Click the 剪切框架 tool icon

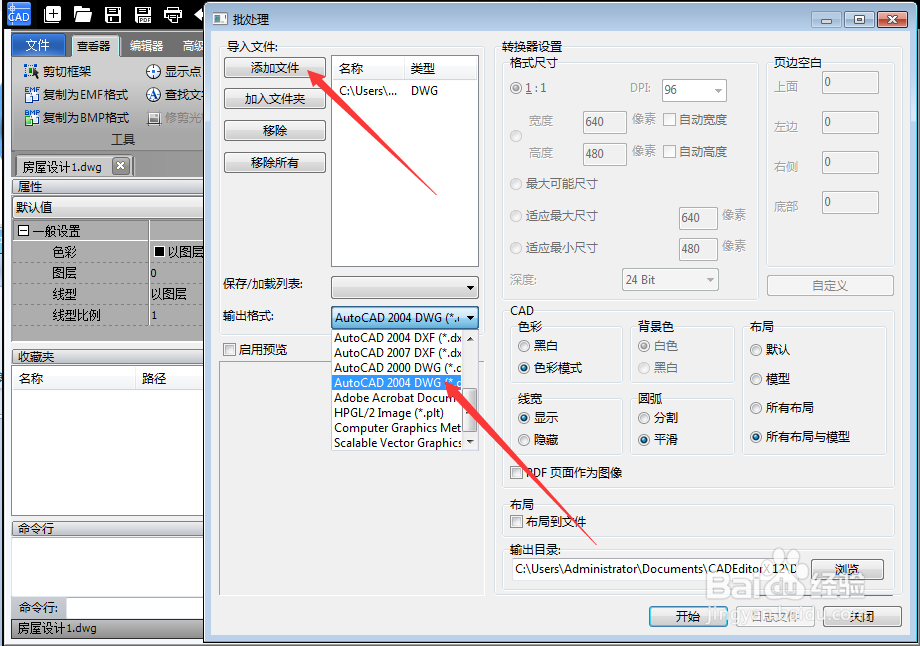coord(31,72)
